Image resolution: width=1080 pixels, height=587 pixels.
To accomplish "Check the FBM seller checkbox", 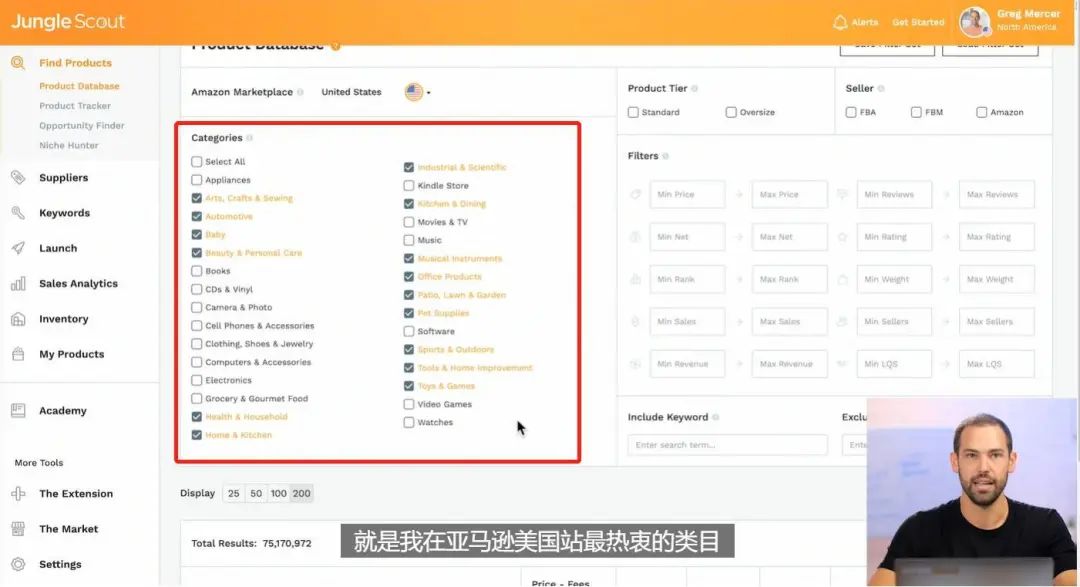I will (916, 112).
